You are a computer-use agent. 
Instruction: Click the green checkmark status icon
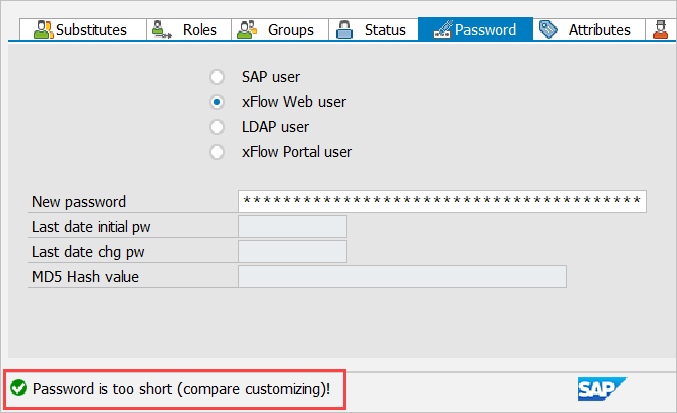(x=18, y=388)
